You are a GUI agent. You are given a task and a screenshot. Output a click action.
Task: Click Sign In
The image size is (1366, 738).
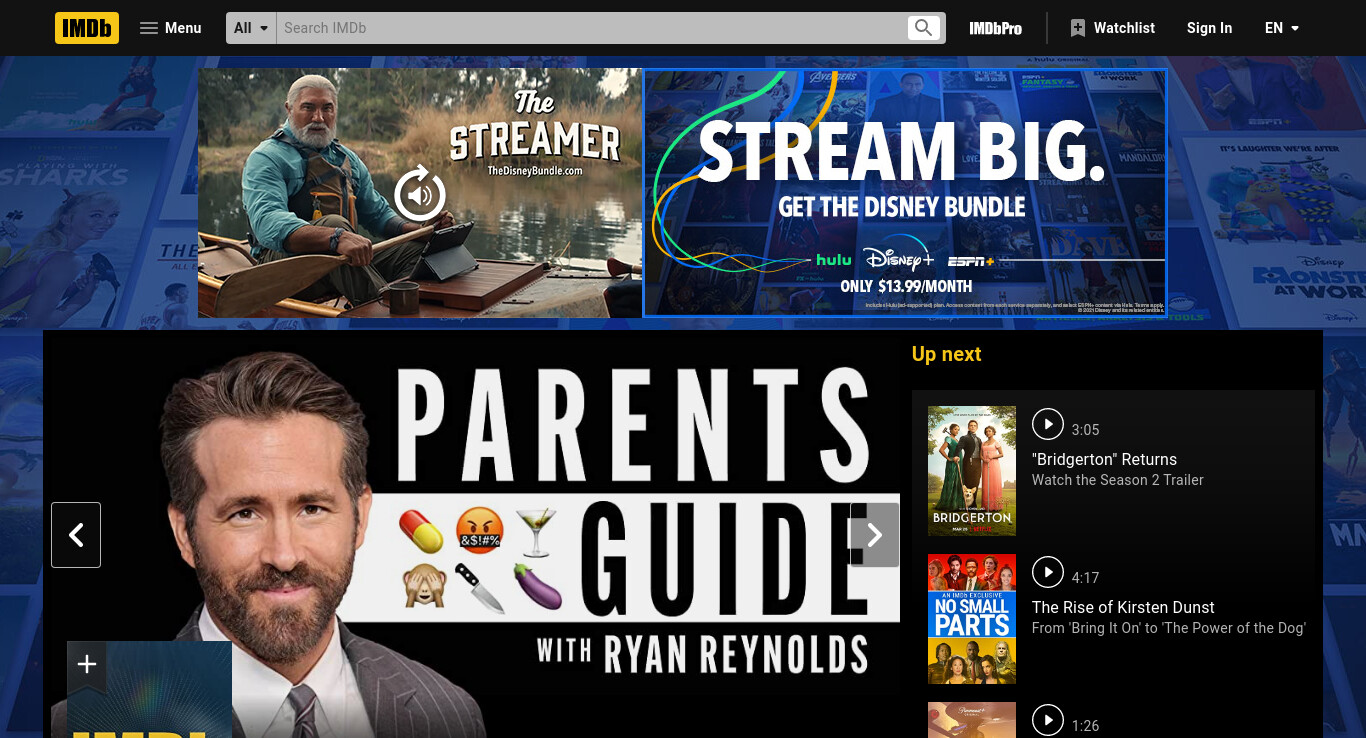[x=1209, y=28]
